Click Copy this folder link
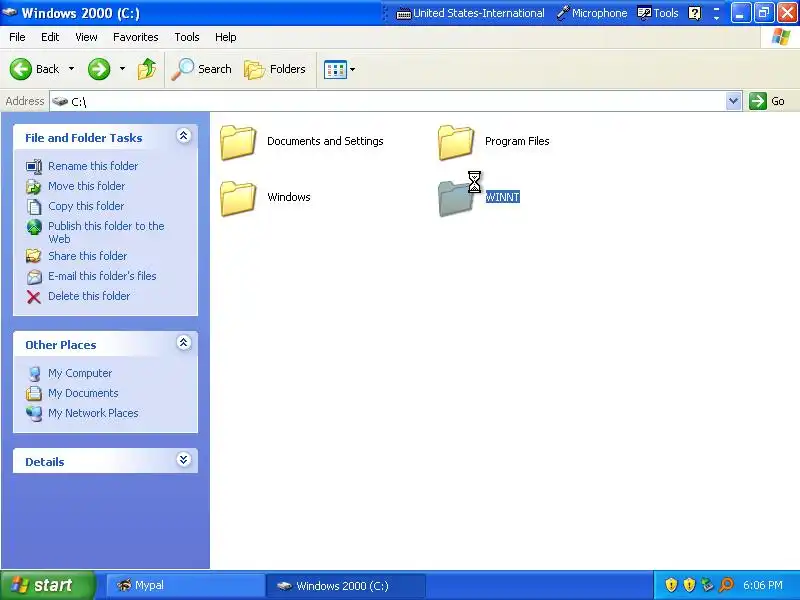 pos(86,206)
